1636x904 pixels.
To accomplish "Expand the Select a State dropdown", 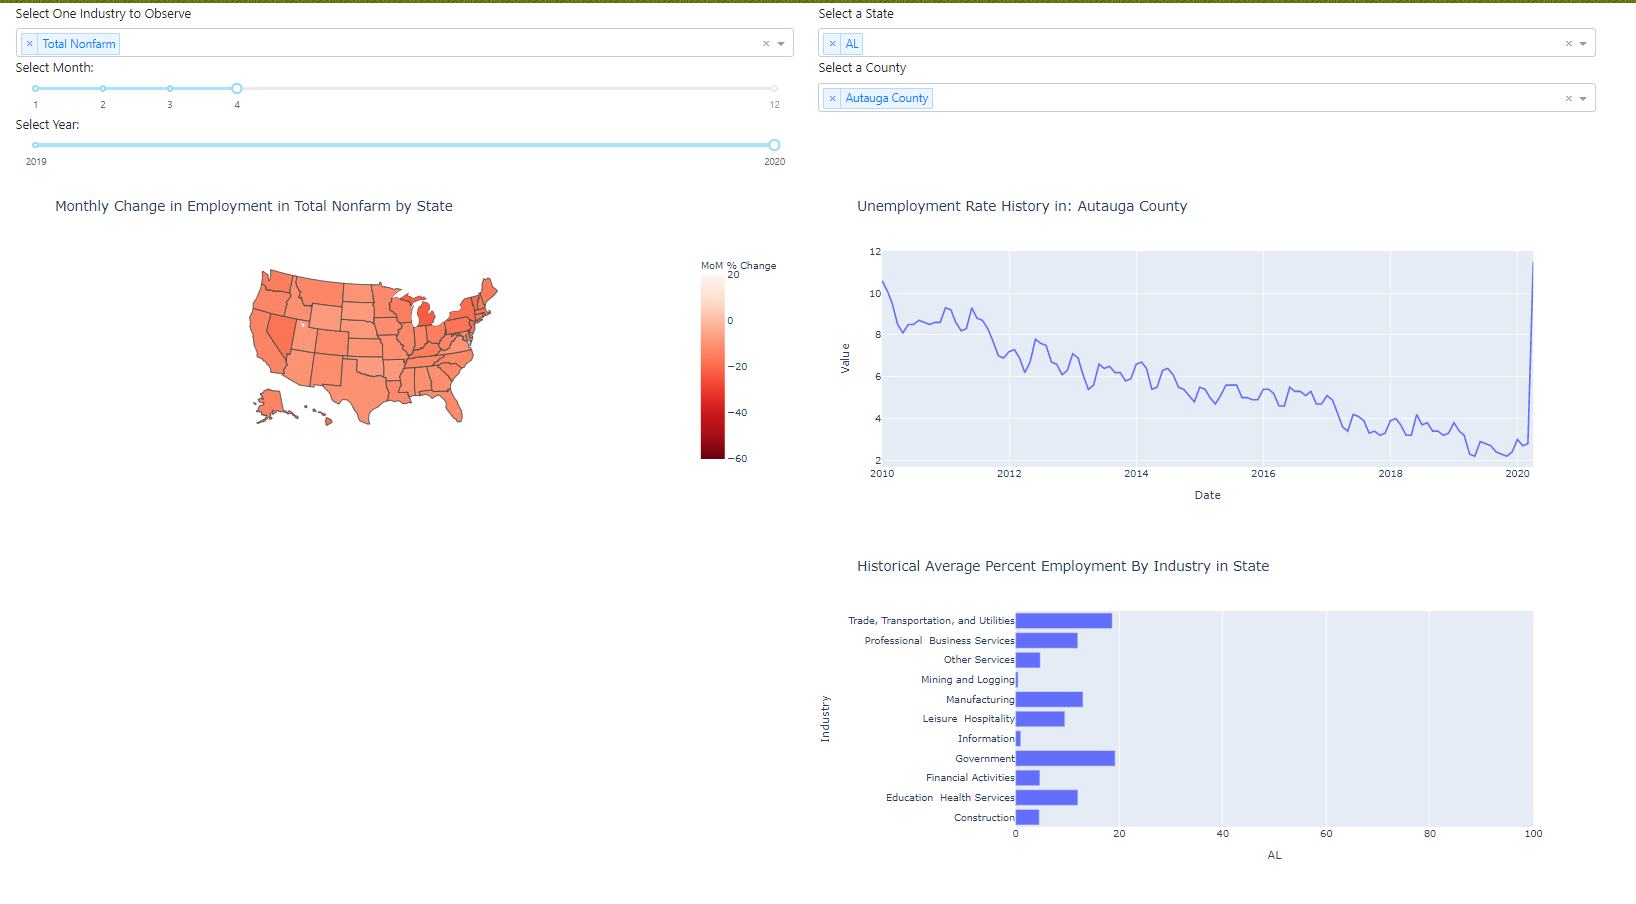I will click(x=1584, y=43).
